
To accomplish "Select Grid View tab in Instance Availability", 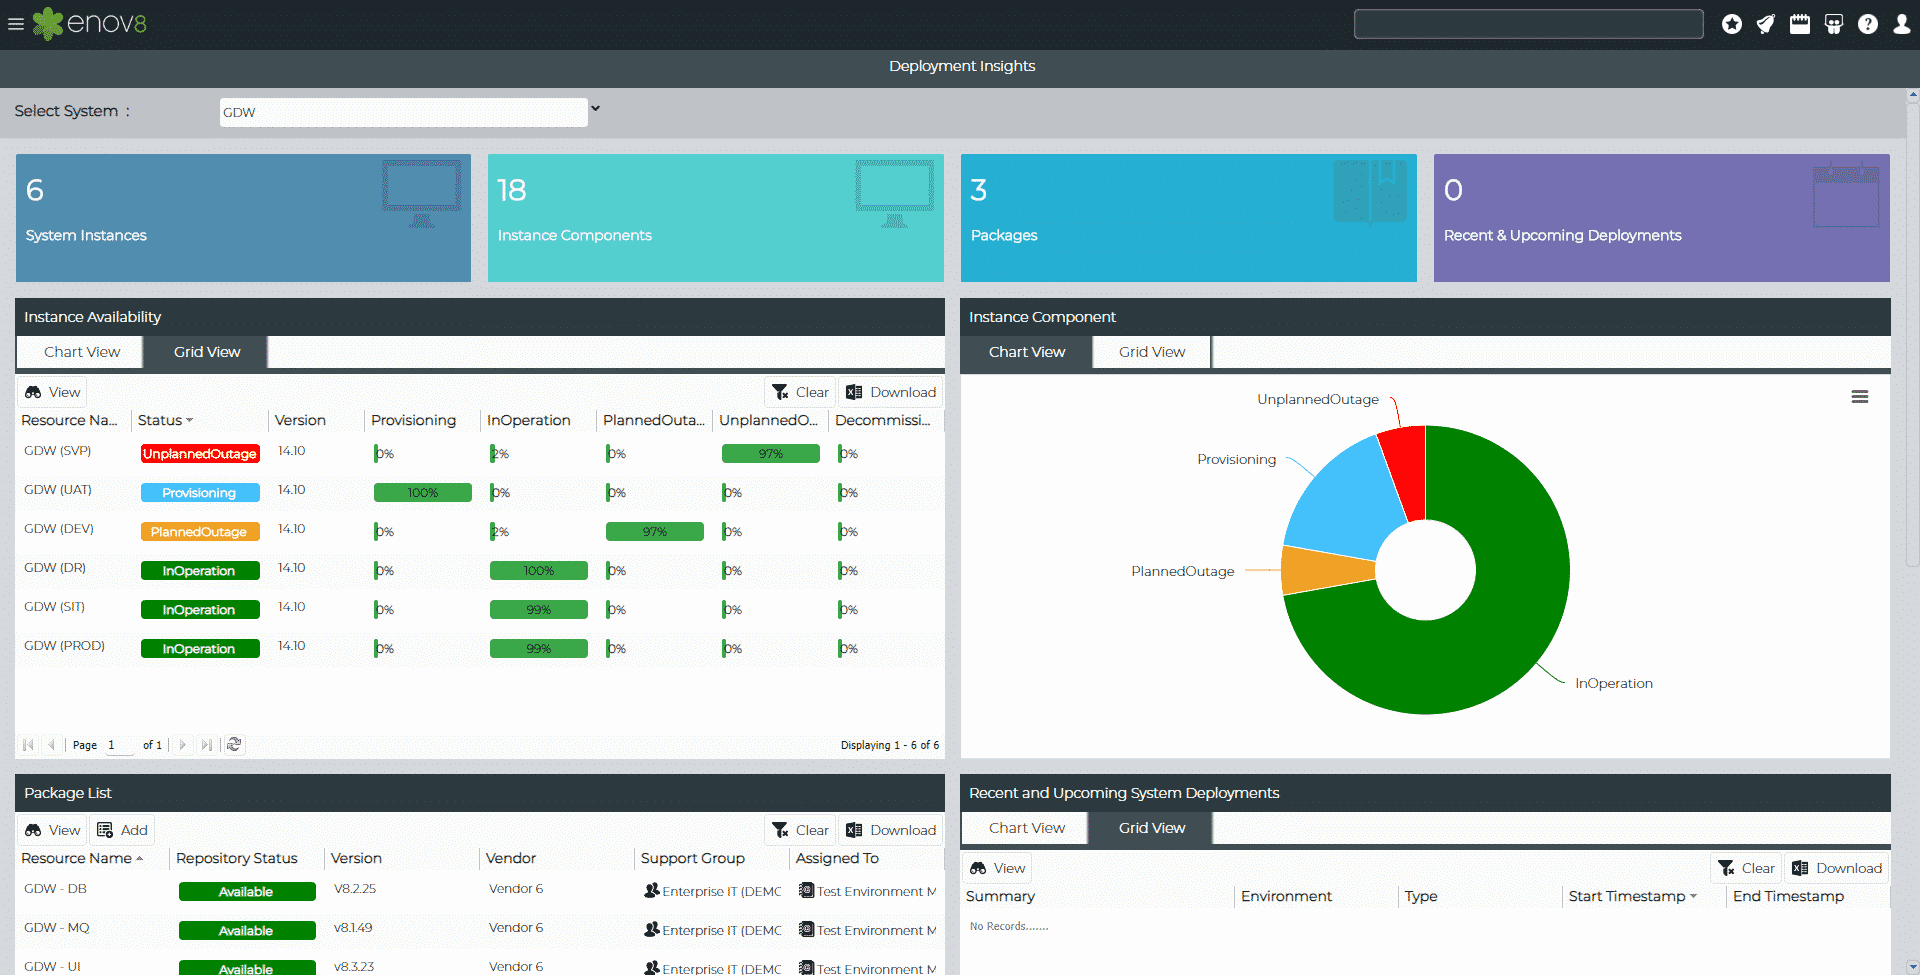I will [x=207, y=352].
